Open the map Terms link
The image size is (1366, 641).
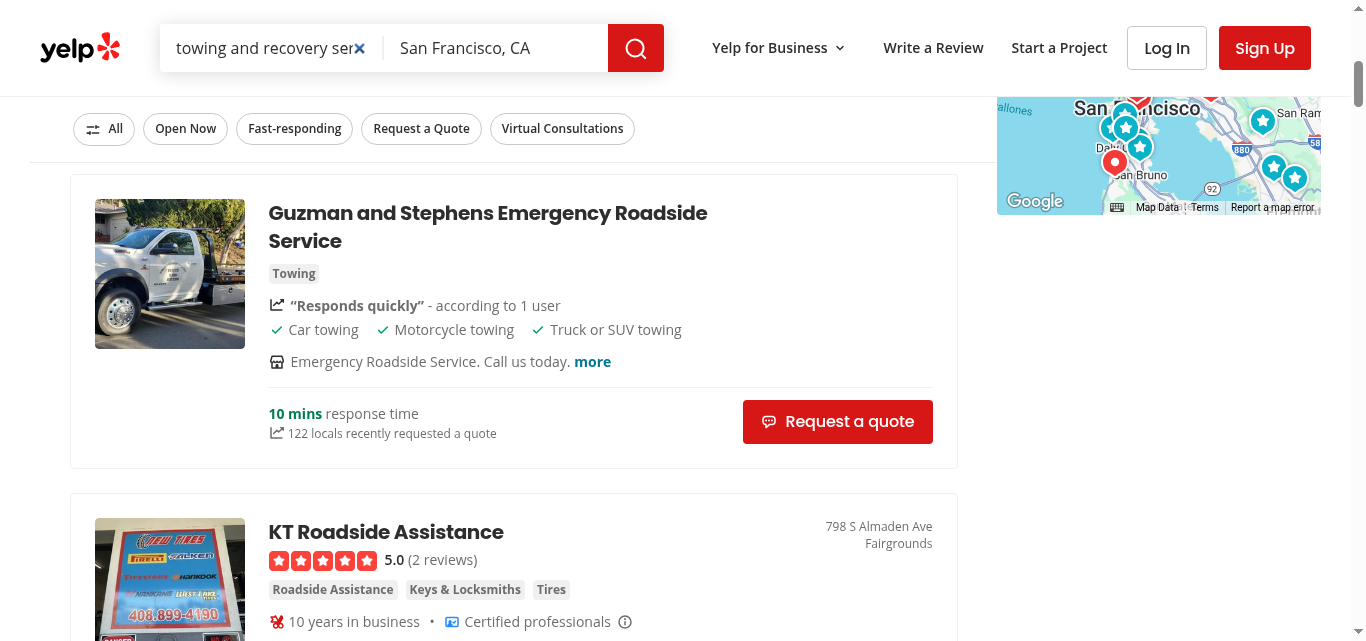tap(1205, 207)
